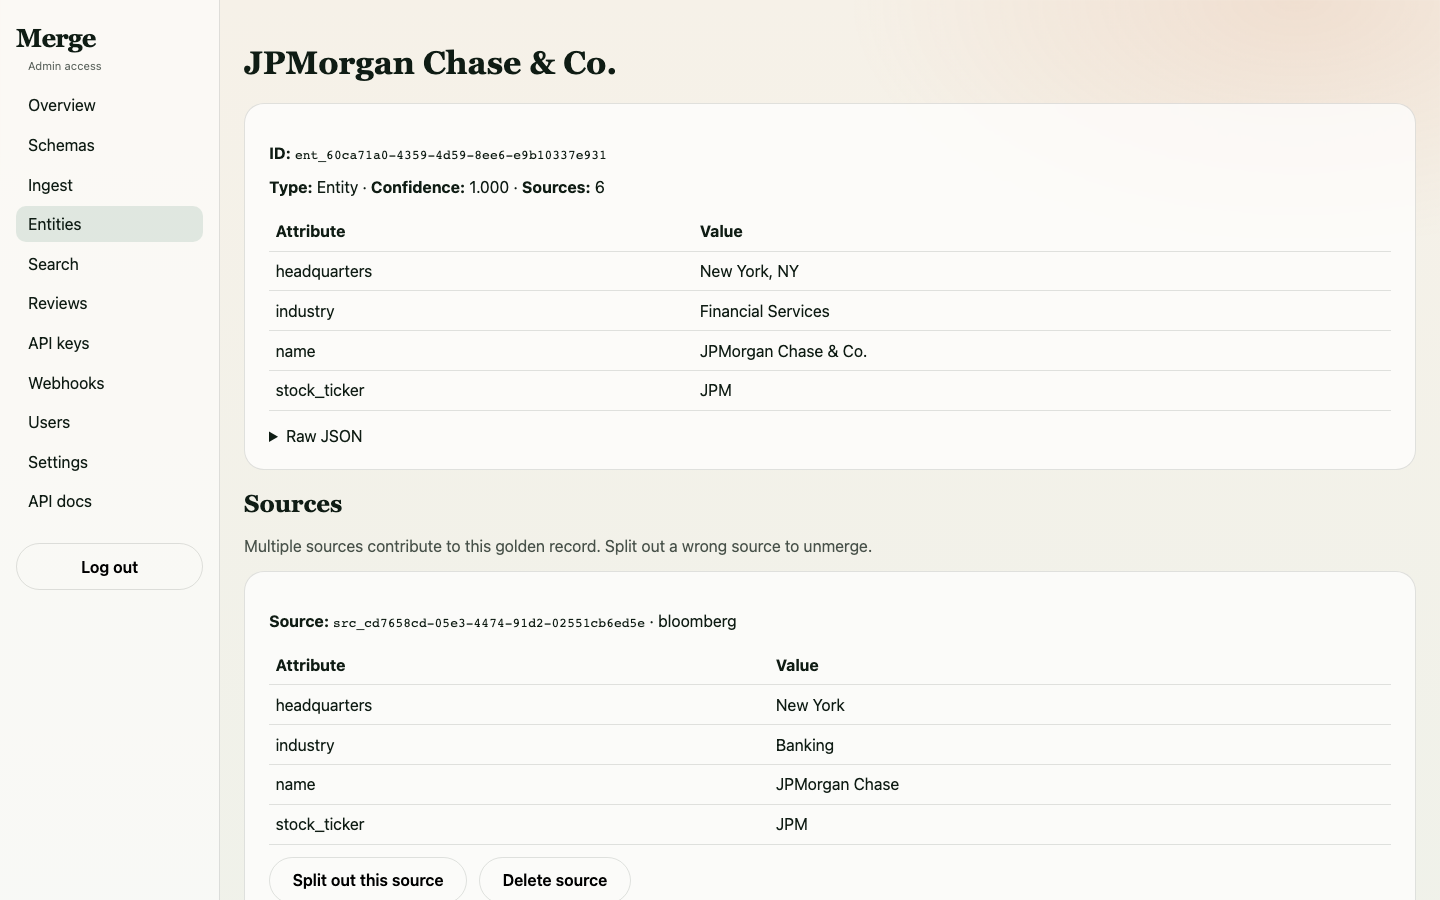Click the bloomberg source 'JPMorgan Chase' name value

pyautogui.click(x=837, y=784)
